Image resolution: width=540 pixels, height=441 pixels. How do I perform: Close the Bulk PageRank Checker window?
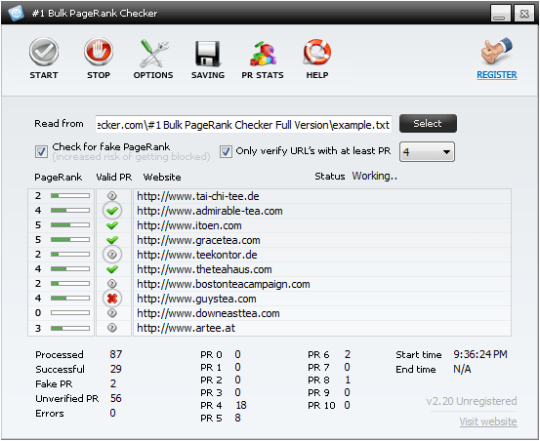tap(524, 14)
